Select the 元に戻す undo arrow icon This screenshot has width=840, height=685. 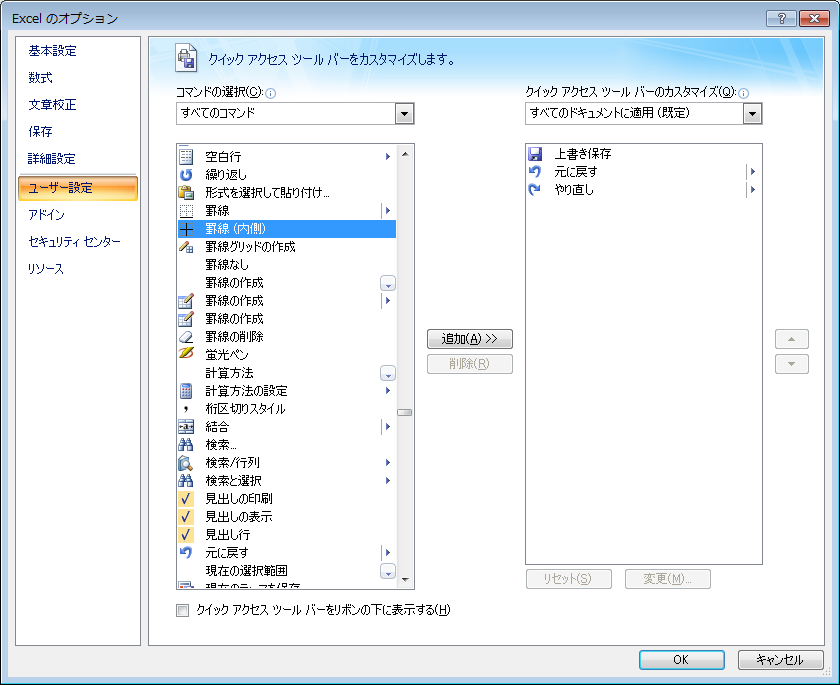pyautogui.click(x=534, y=170)
